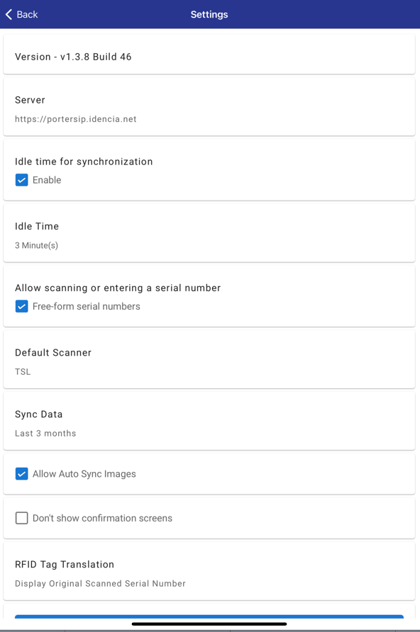
Task: Tap the Last 3 months value
Action: click(x=46, y=433)
